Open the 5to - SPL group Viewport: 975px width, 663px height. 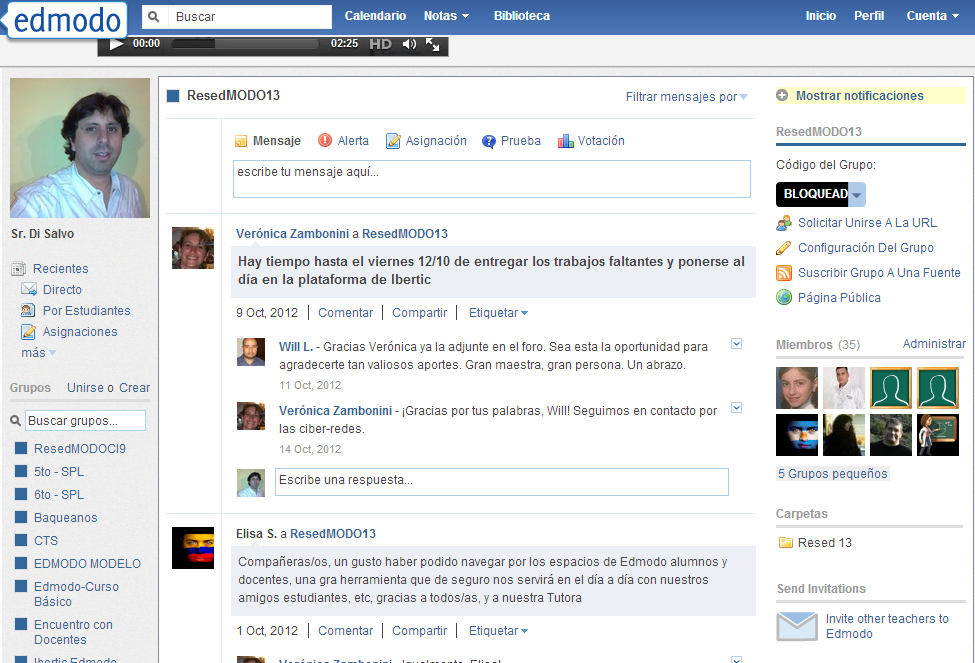click(59, 472)
